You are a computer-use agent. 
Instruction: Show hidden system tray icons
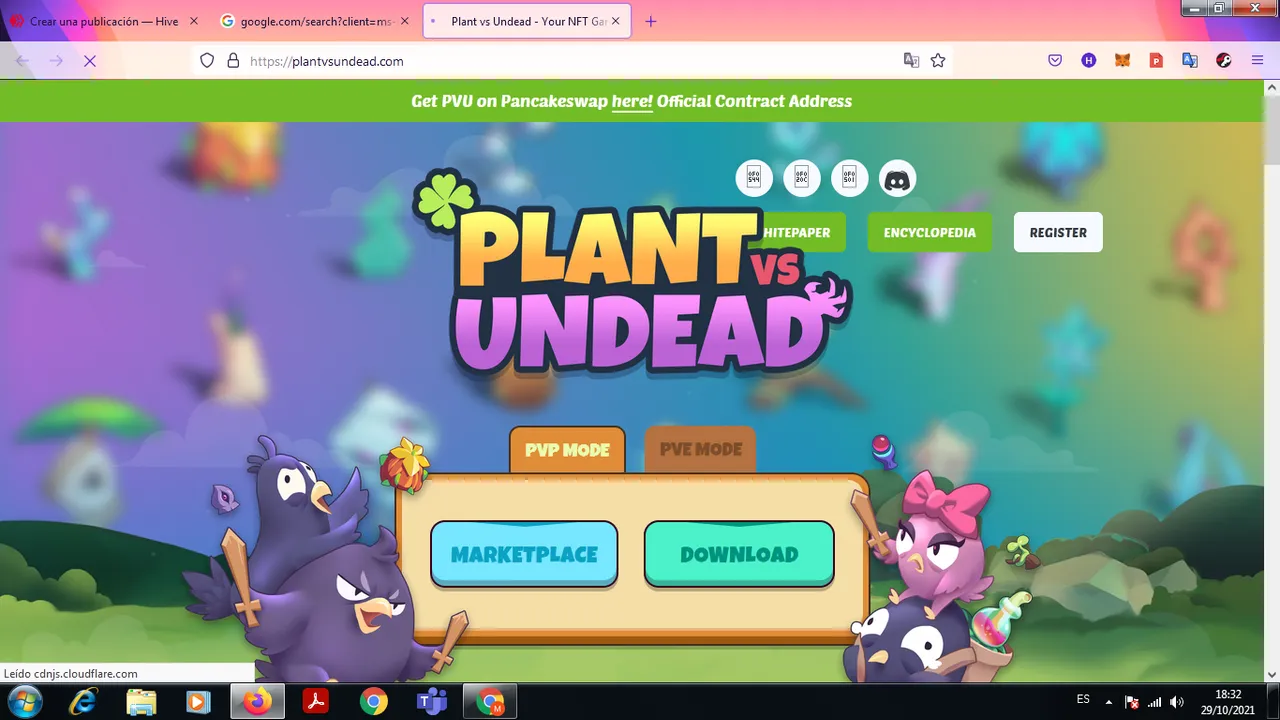[x=1108, y=702]
